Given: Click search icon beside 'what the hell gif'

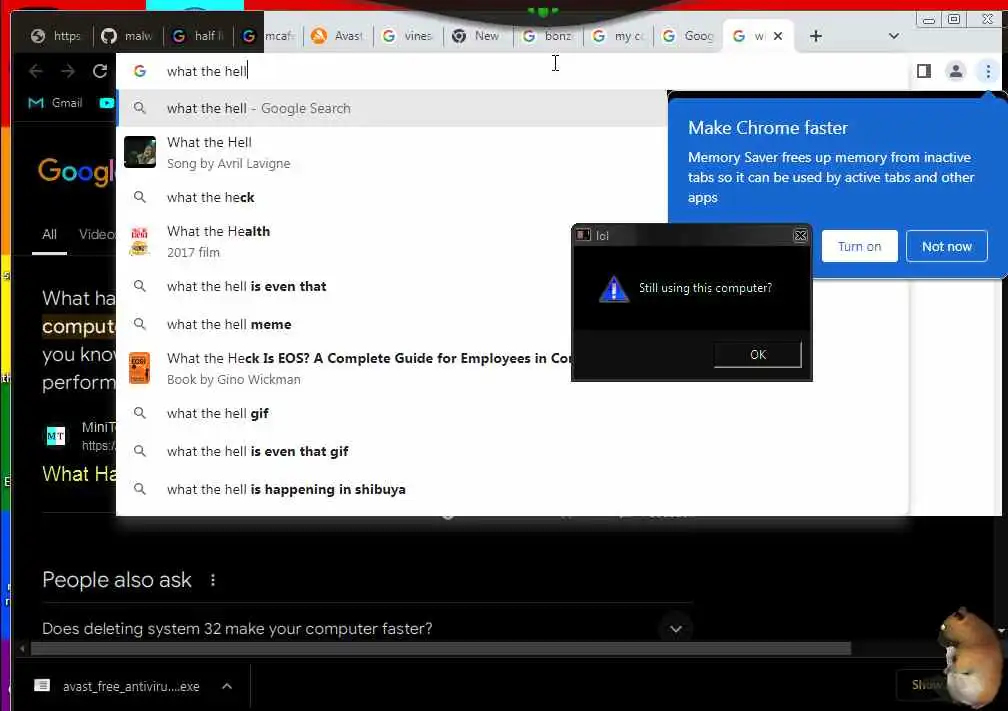Looking at the screenshot, I should (x=140, y=413).
